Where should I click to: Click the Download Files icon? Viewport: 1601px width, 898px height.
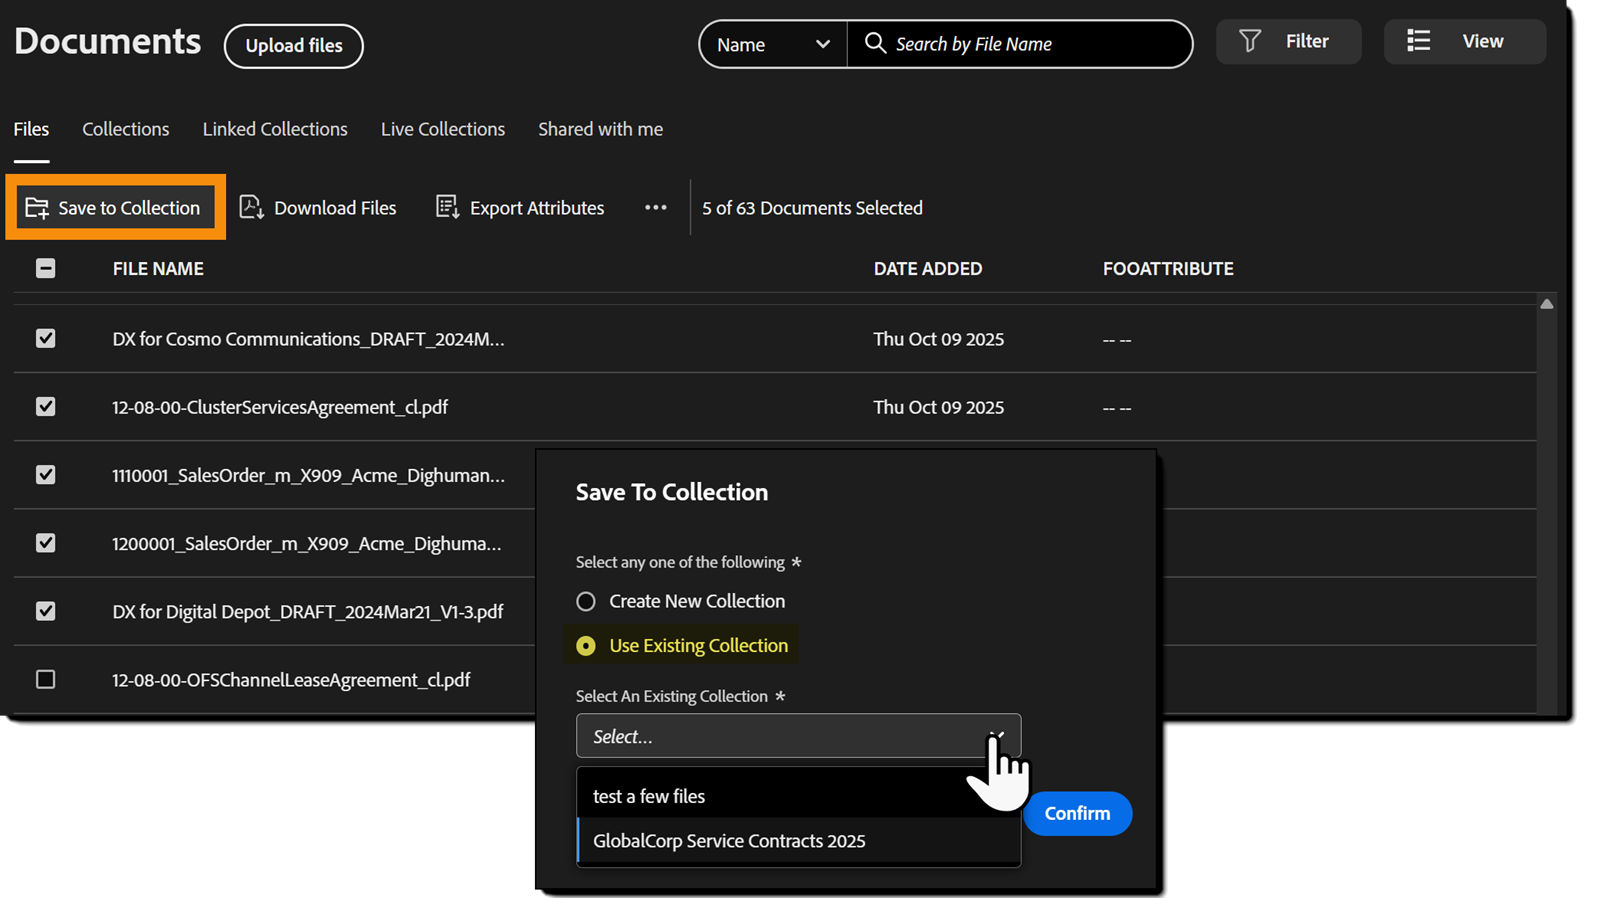251,207
